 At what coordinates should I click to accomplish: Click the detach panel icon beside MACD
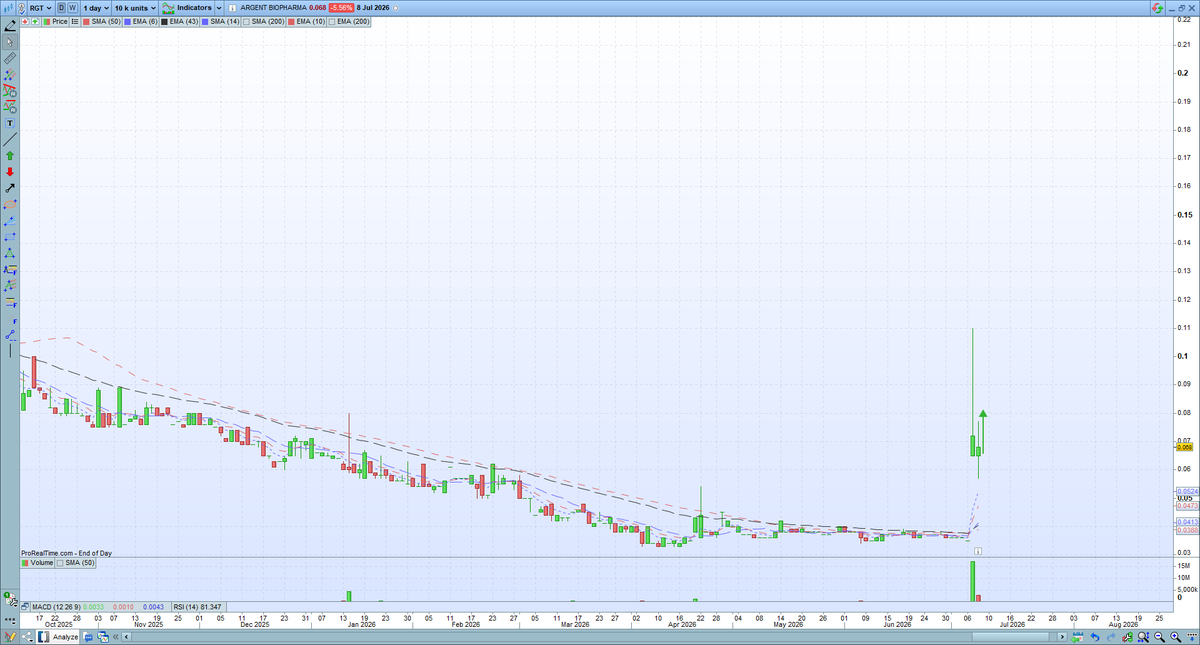click(25, 607)
